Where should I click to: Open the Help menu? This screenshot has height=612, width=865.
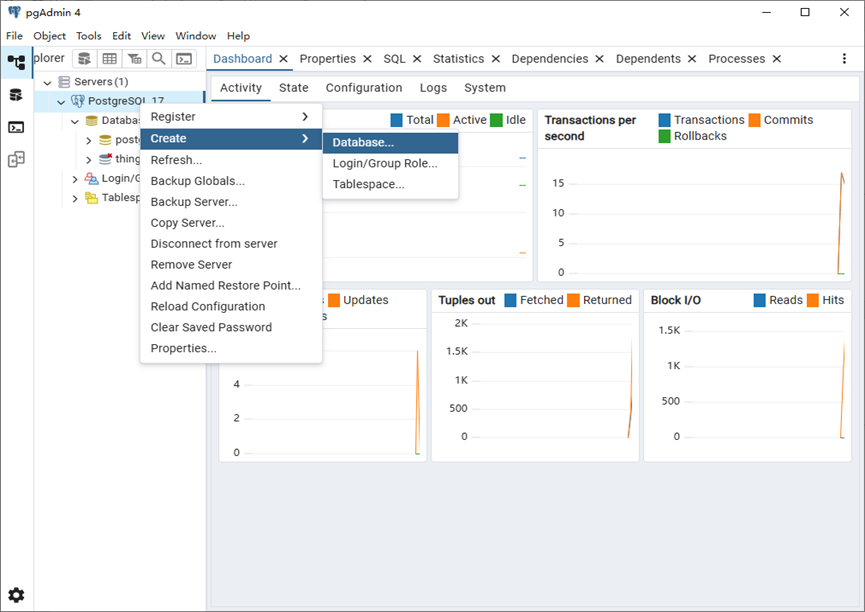[238, 36]
